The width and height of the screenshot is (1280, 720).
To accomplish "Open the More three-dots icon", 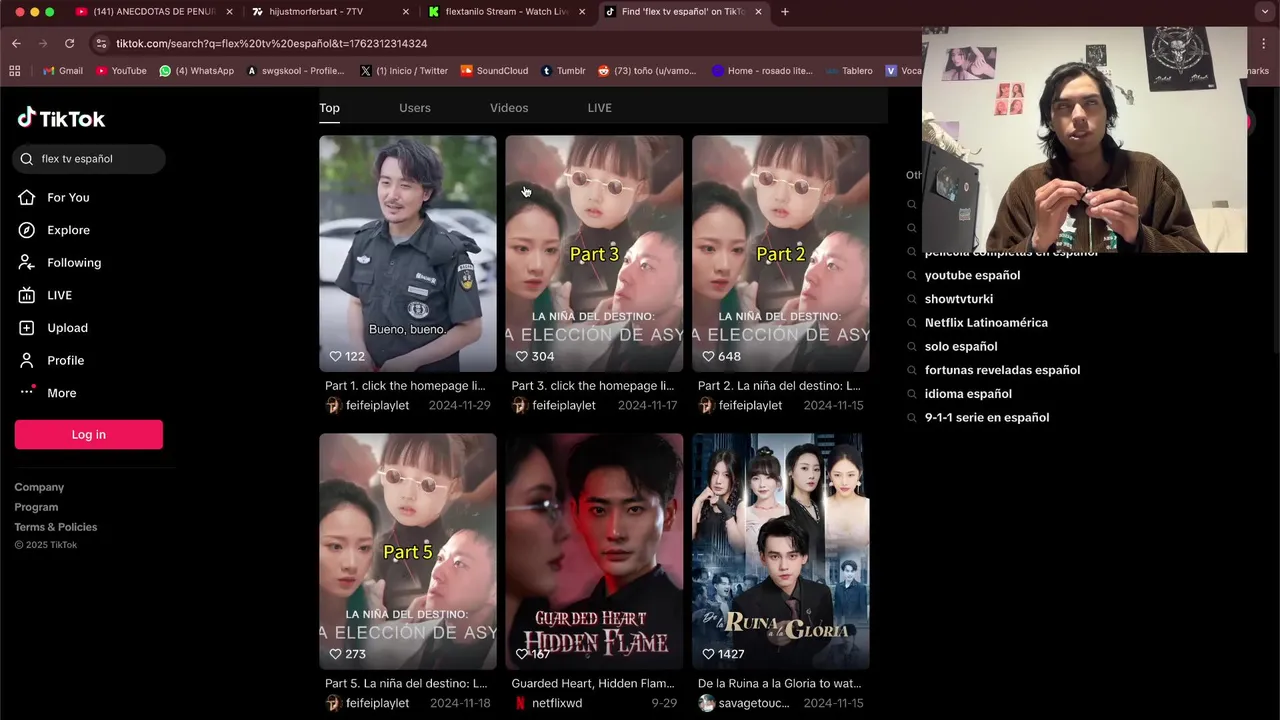I will pos(27,392).
